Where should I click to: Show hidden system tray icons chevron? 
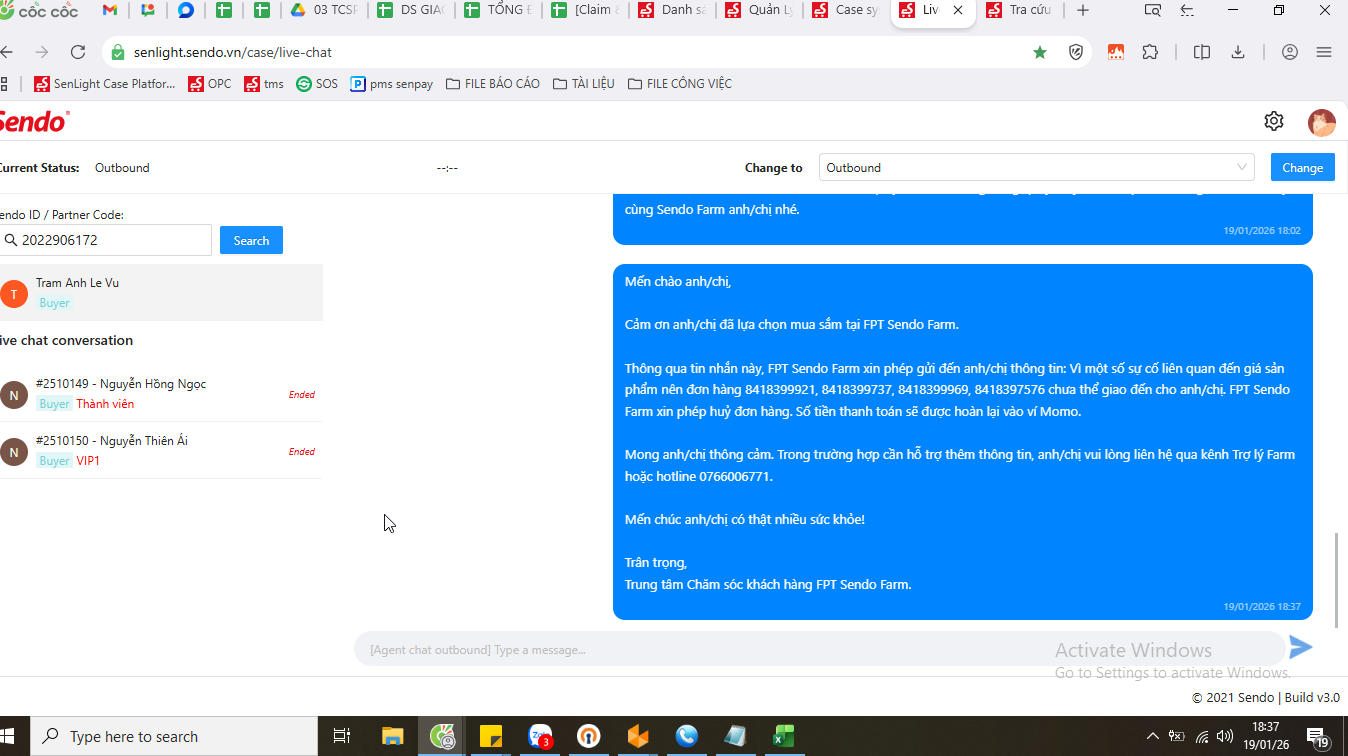[x=1152, y=737]
